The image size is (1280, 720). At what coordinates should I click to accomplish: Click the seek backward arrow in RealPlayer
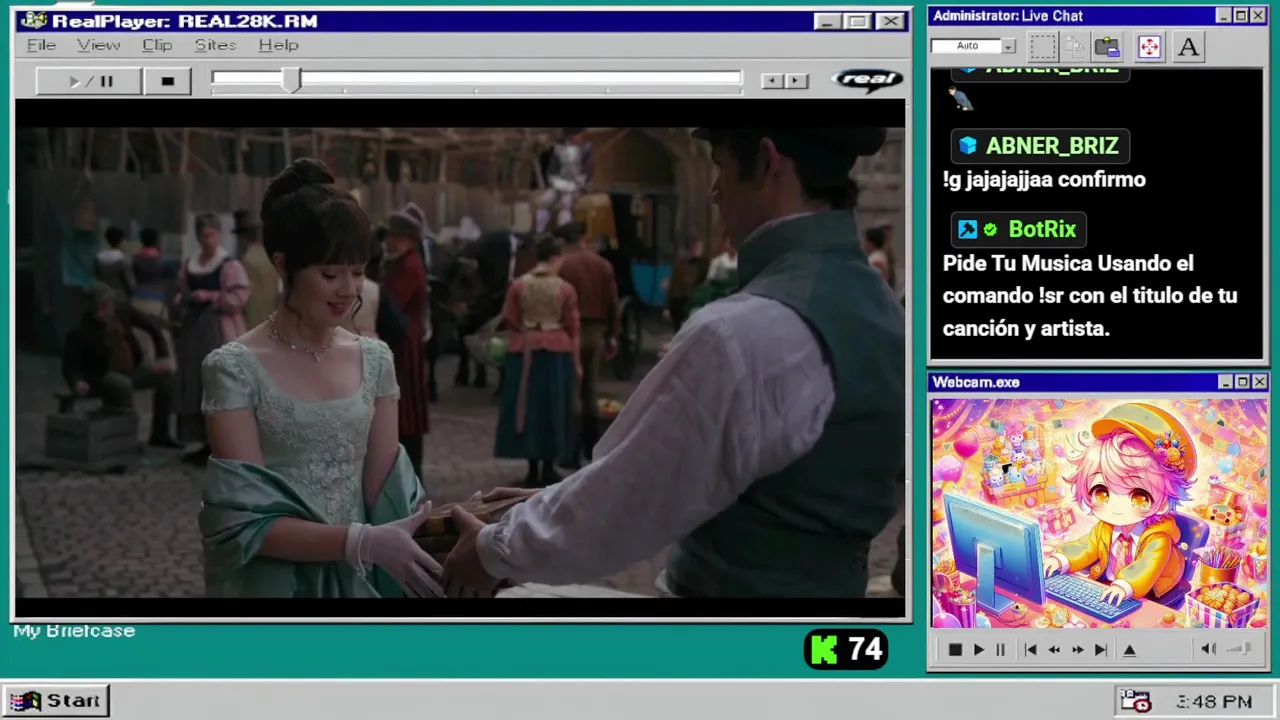pyautogui.click(x=771, y=81)
